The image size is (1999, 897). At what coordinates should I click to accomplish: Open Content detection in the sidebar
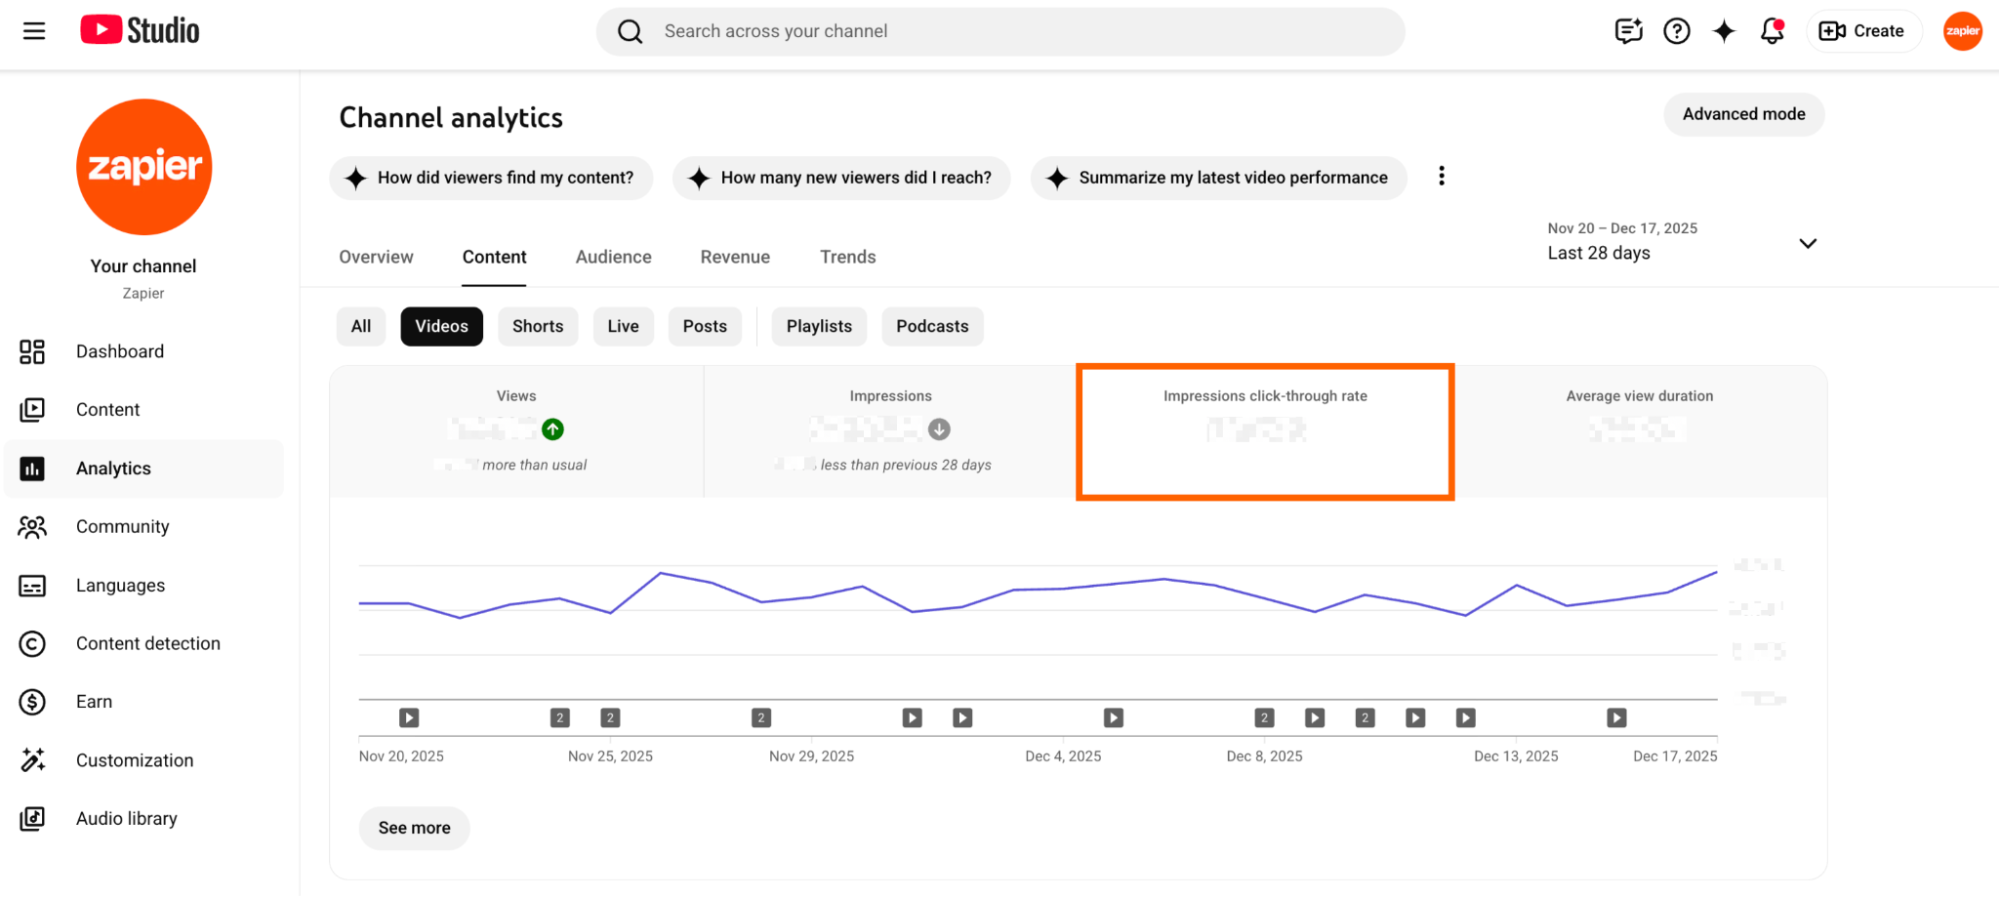[144, 643]
